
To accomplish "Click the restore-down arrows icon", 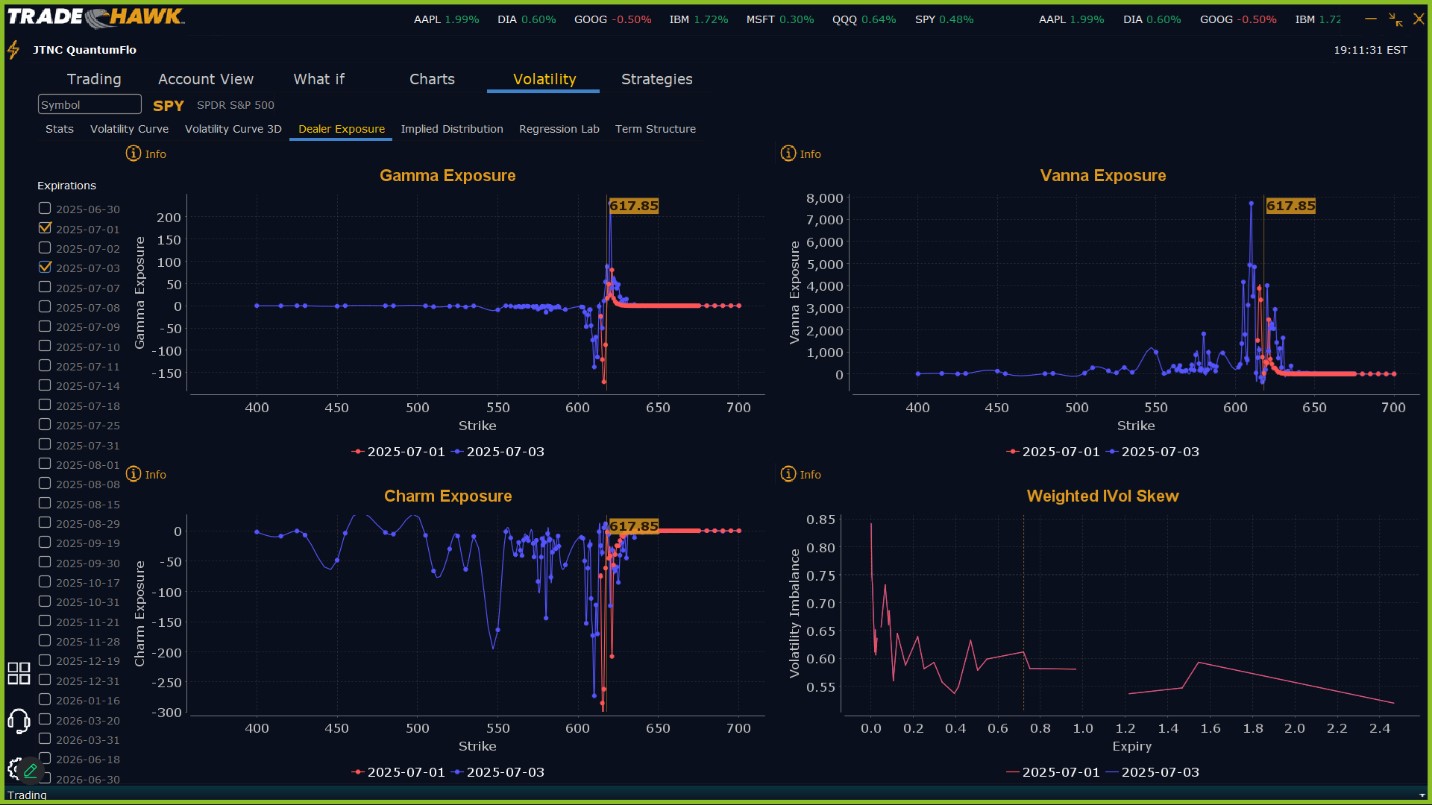I will pos(1396,19).
